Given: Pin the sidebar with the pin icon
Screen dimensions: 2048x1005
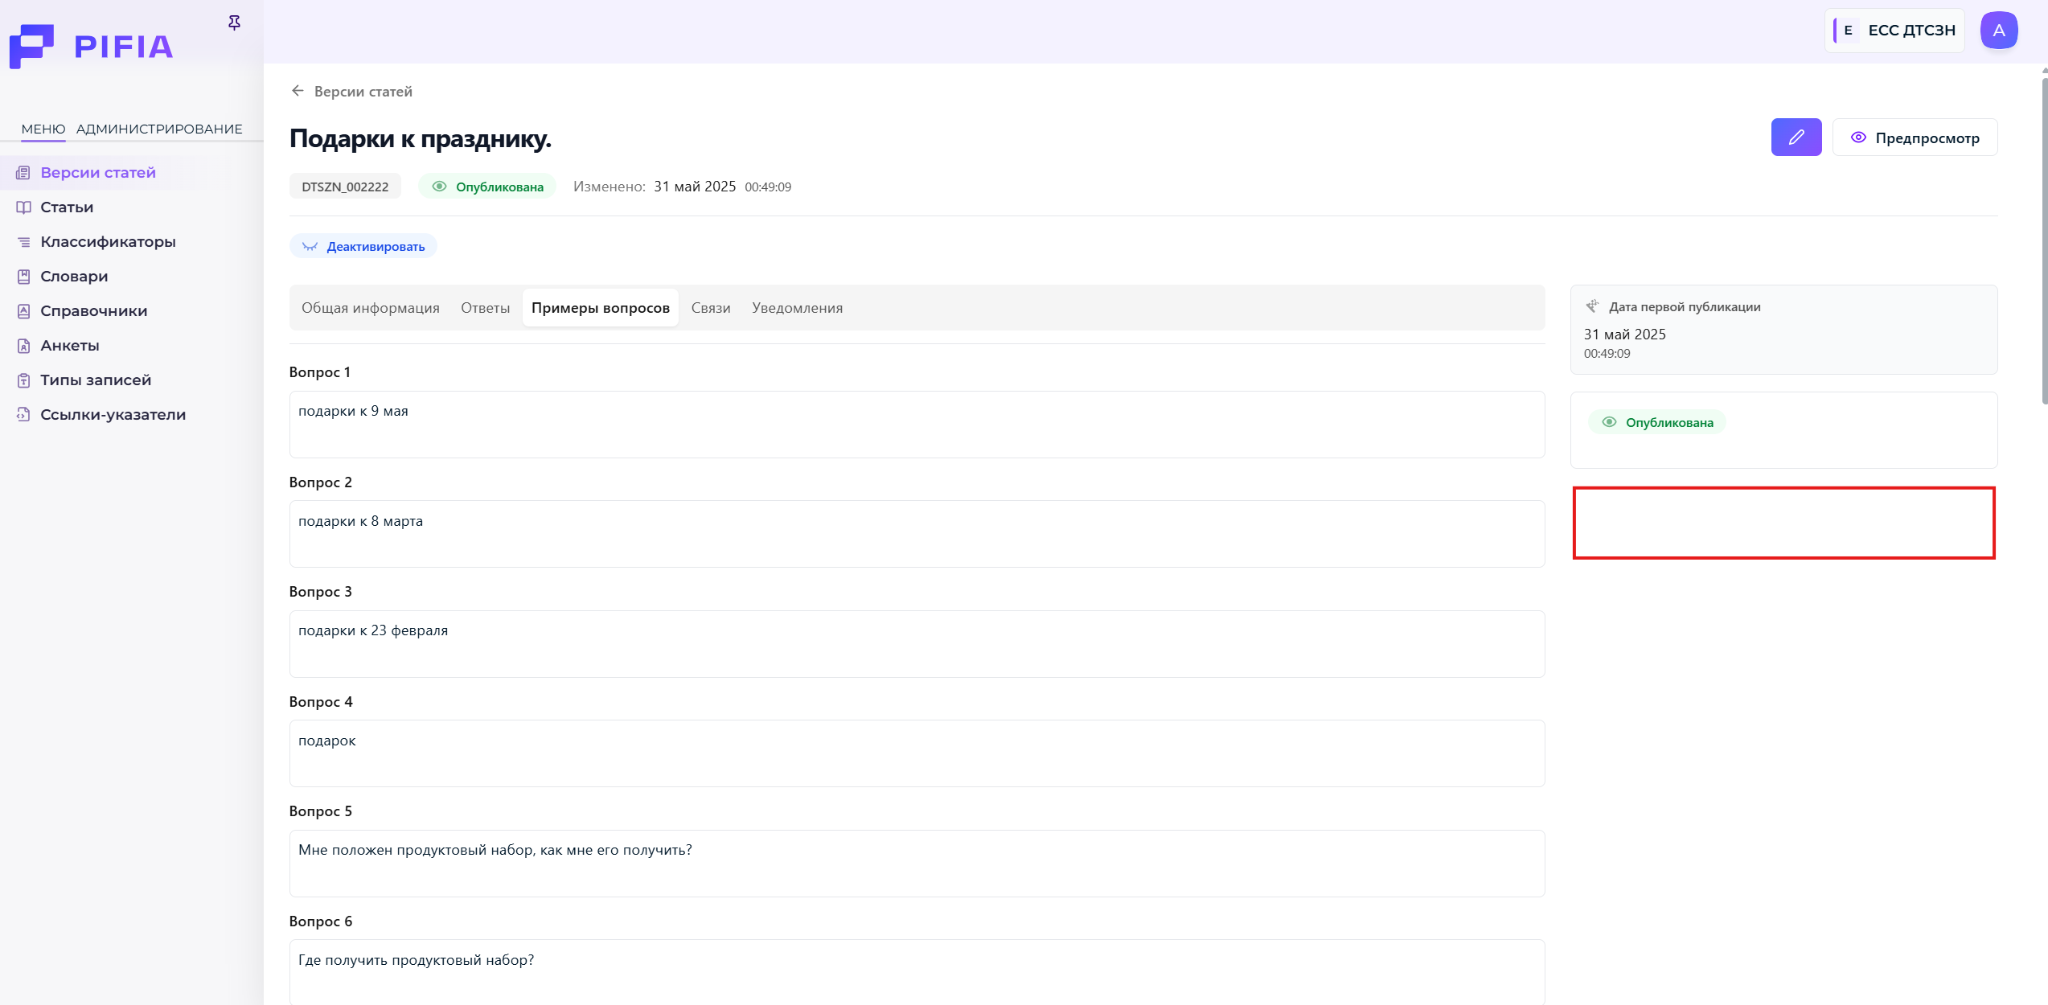Looking at the screenshot, I should (x=234, y=22).
